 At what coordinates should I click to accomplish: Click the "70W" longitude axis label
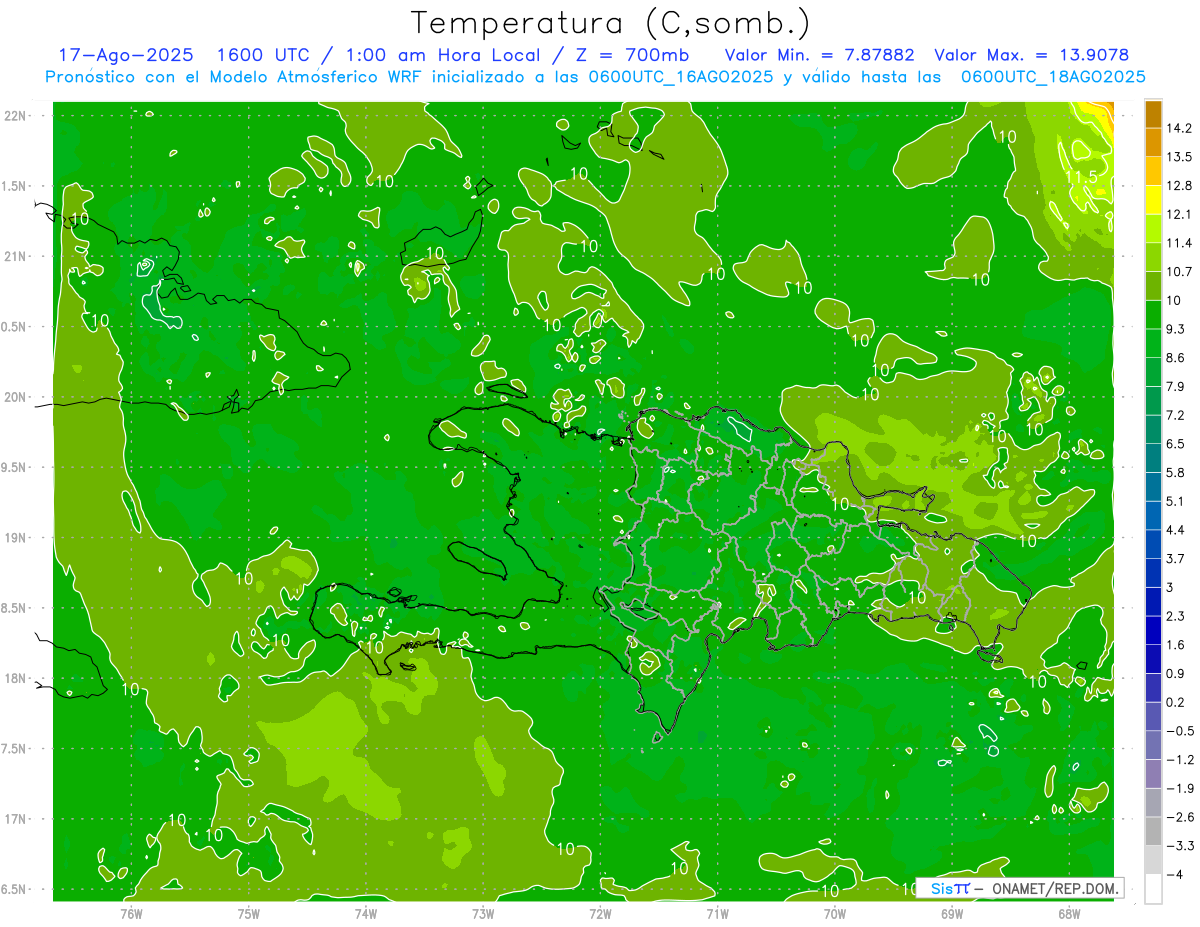[835, 914]
